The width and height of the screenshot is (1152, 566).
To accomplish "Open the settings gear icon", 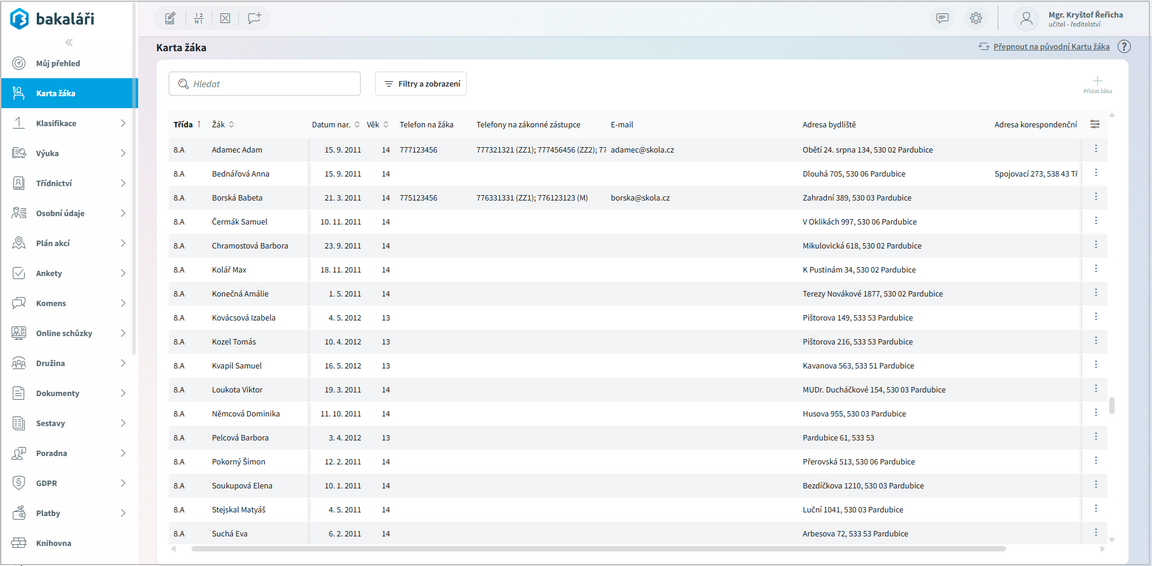I will (x=976, y=18).
